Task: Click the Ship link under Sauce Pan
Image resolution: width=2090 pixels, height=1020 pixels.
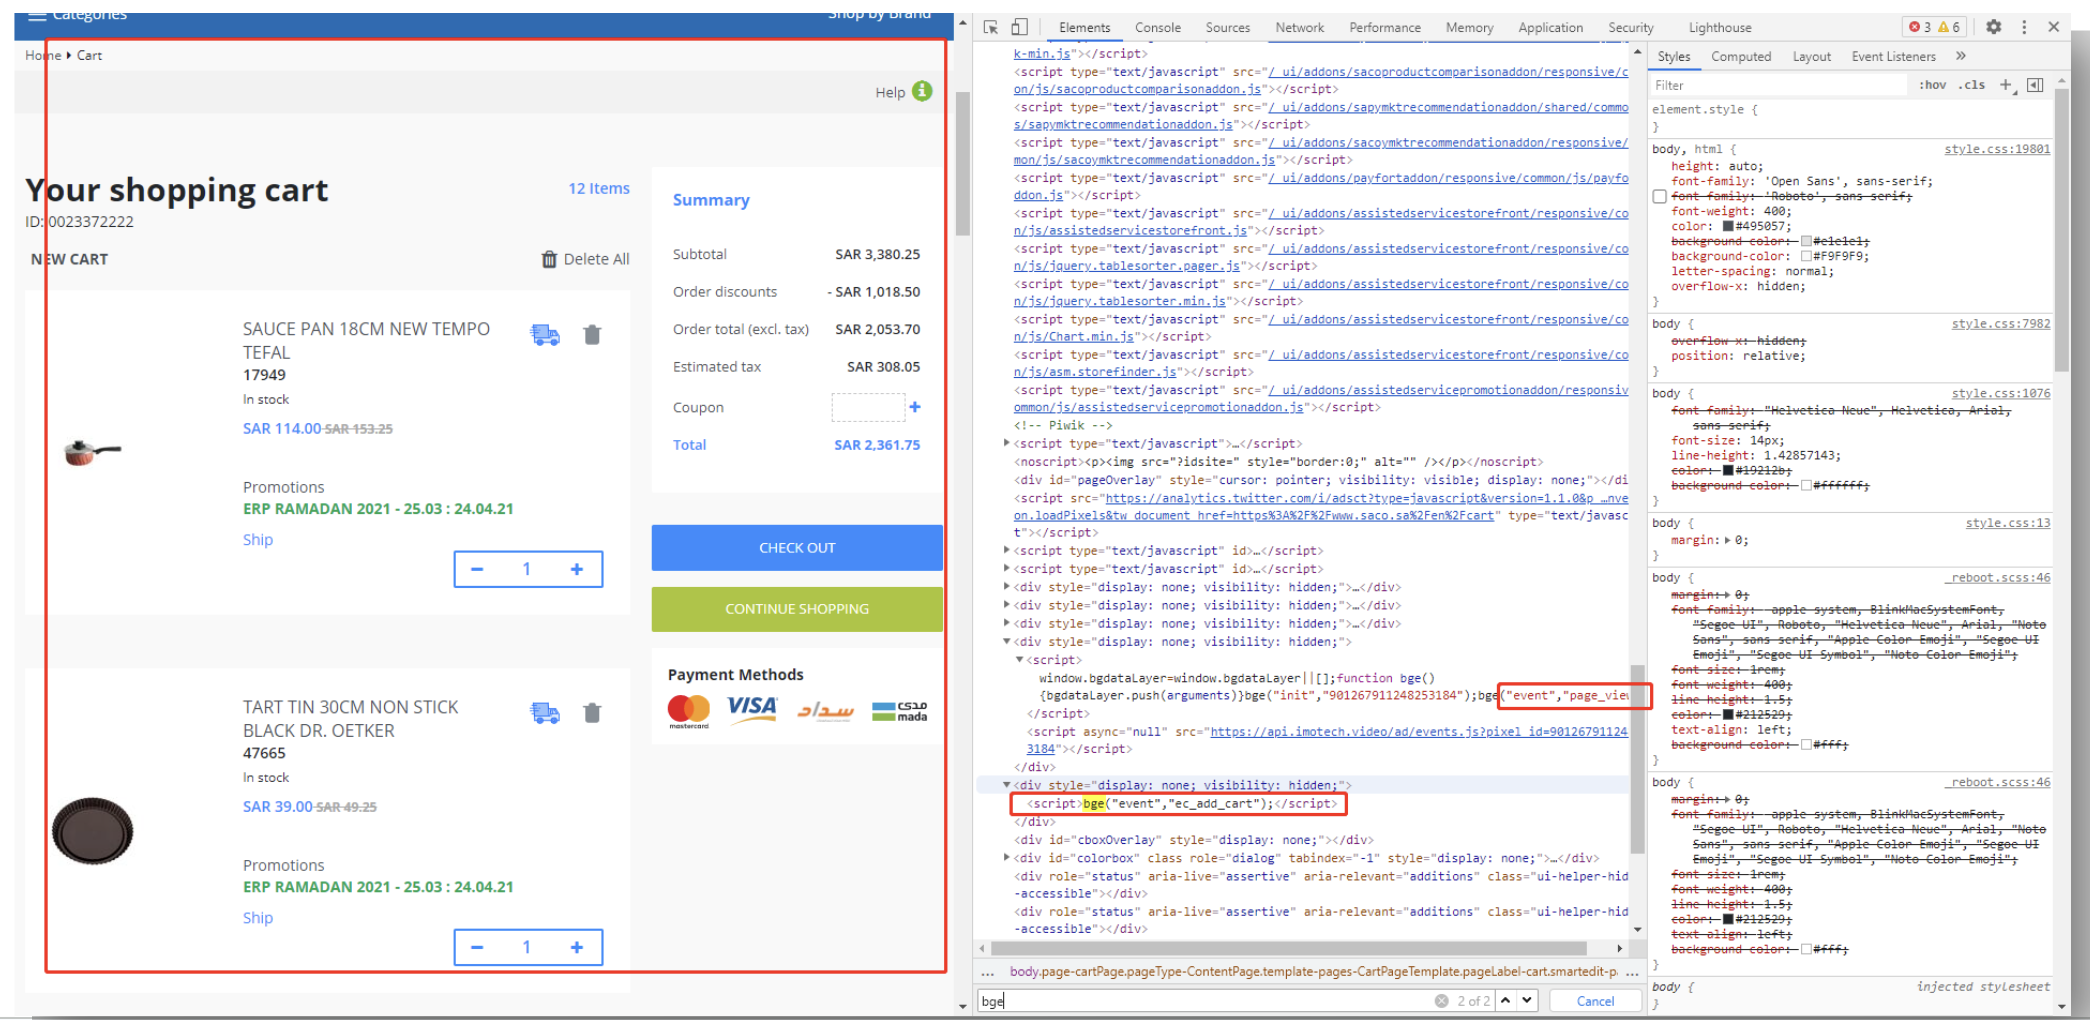Action: pos(258,539)
